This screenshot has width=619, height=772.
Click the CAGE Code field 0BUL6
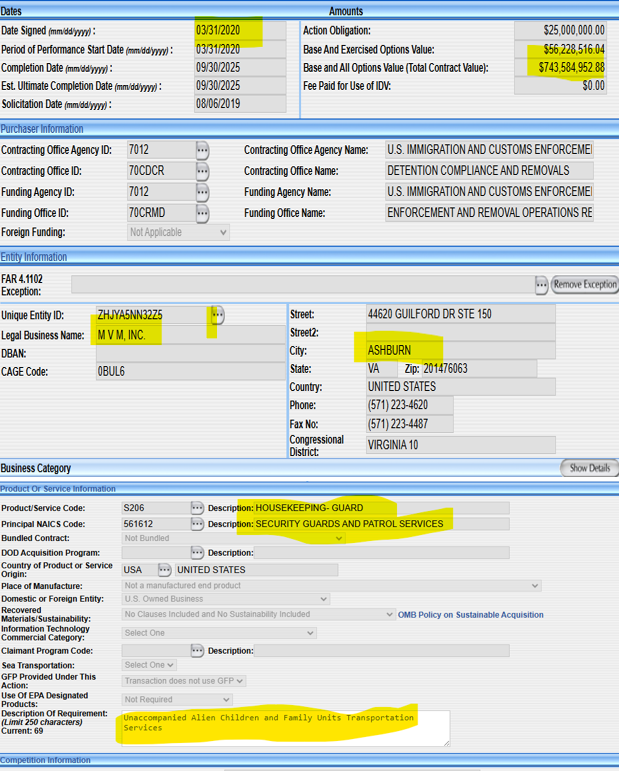191,372
